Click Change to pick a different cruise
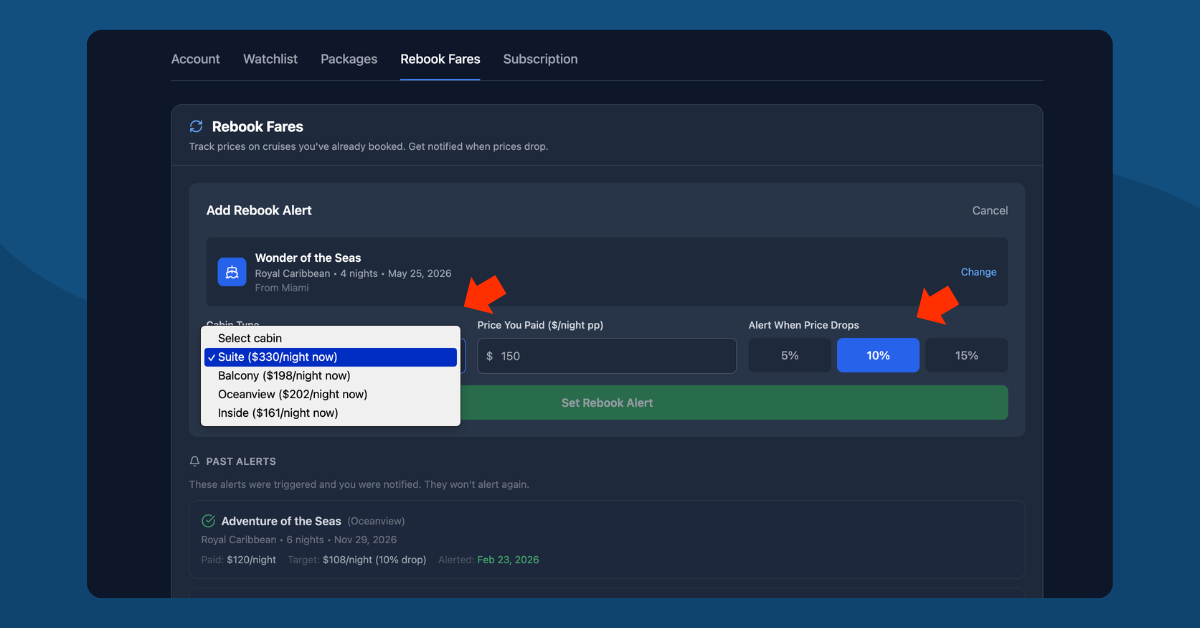The height and width of the screenshot is (628, 1200). (x=978, y=271)
